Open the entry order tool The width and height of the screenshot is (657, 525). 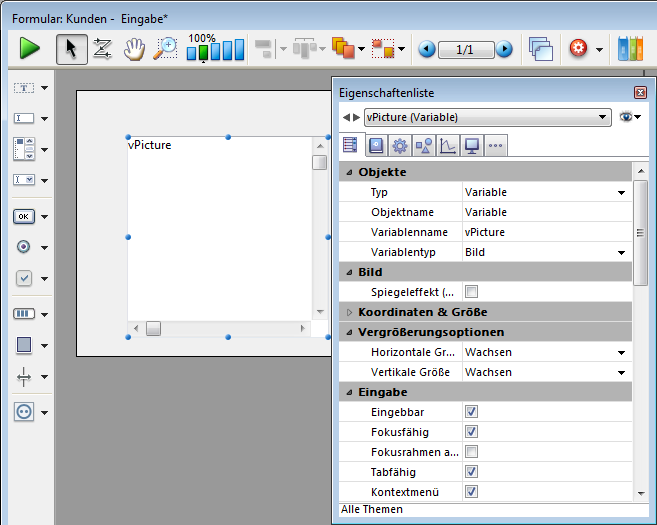tap(102, 49)
